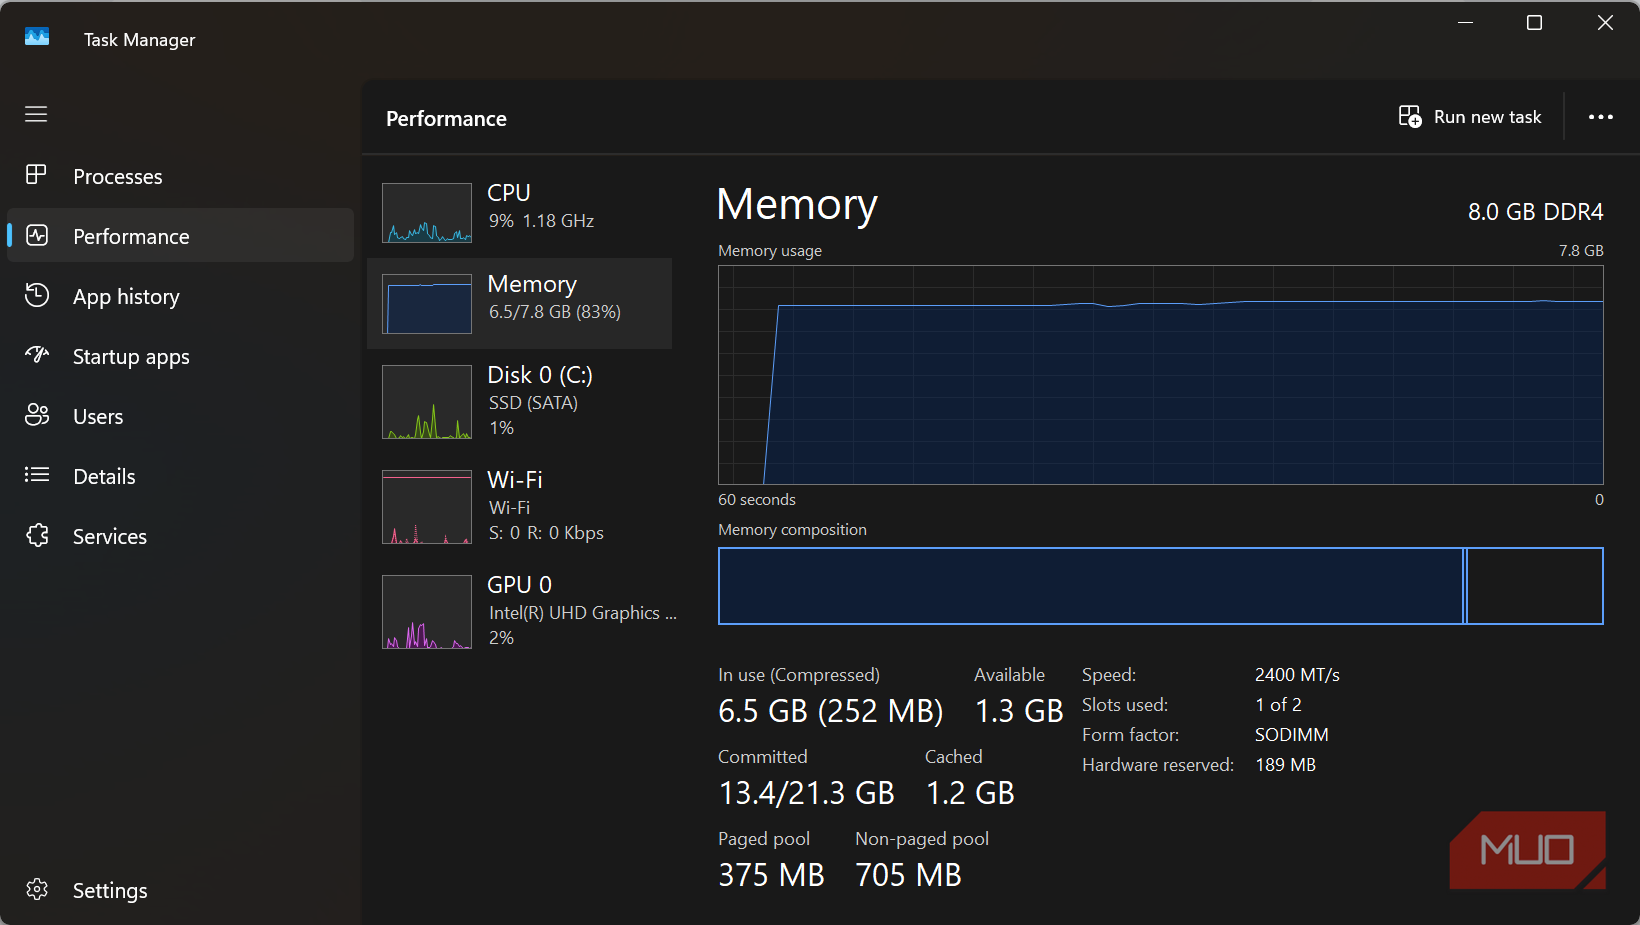Select the CPU mini graph thumbnail
This screenshot has height=925, width=1640.
pyautogui.click(x=427, y=213)
